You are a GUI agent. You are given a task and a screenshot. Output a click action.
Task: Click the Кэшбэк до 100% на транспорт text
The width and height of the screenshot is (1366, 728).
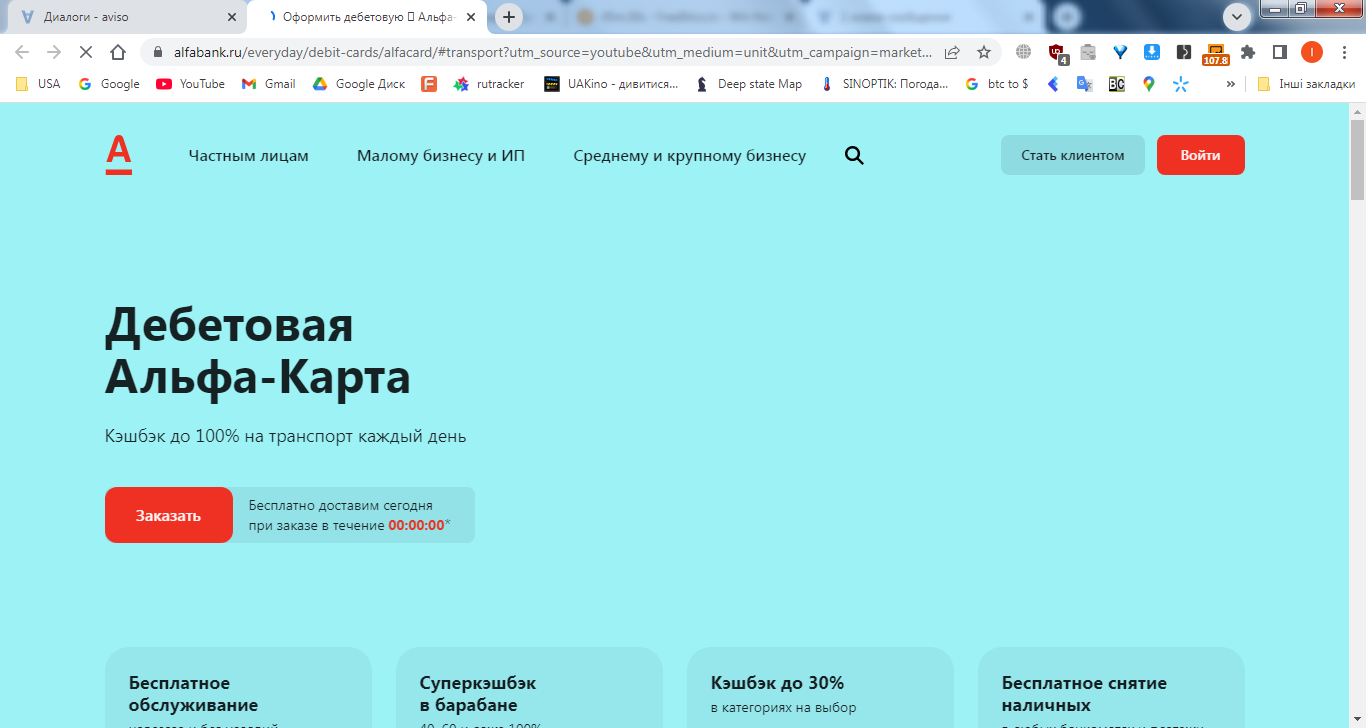point(285,437)
